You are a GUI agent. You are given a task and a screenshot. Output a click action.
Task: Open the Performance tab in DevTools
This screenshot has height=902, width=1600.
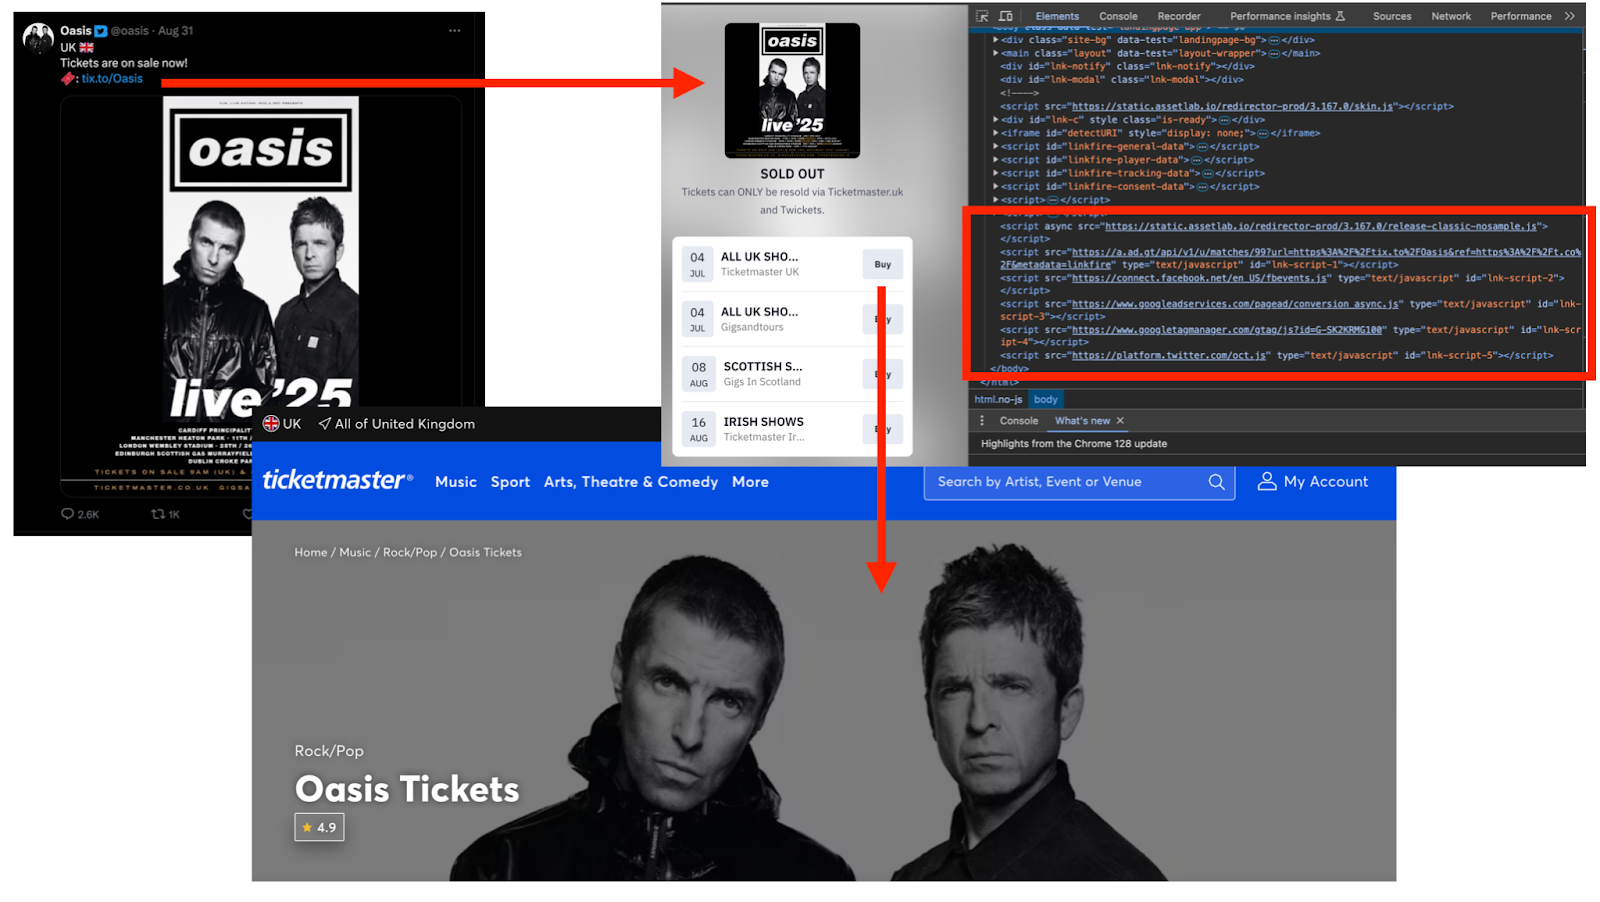click(1521, 16)
